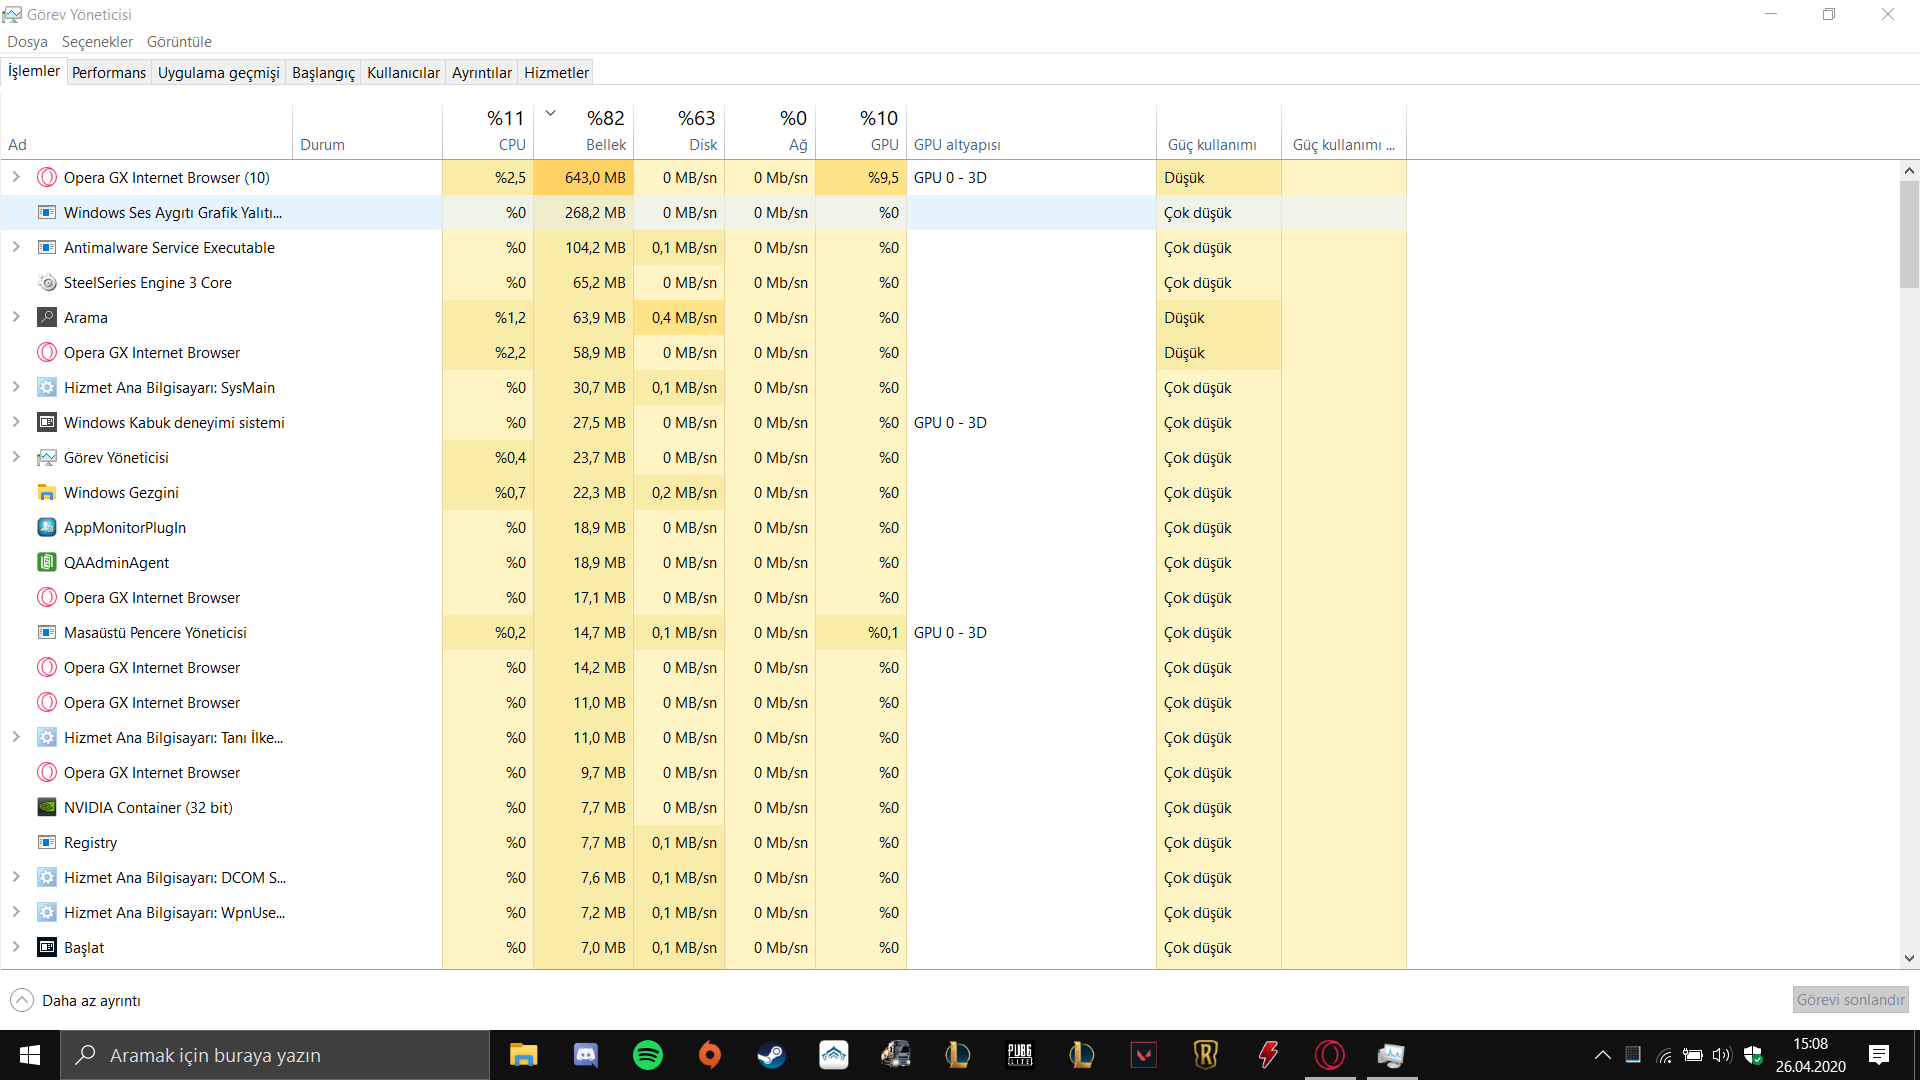The width and height of the screenshot is (1920, 1080).
Task: Click the process list scroll down arrow
Action: pos(1909,958)
